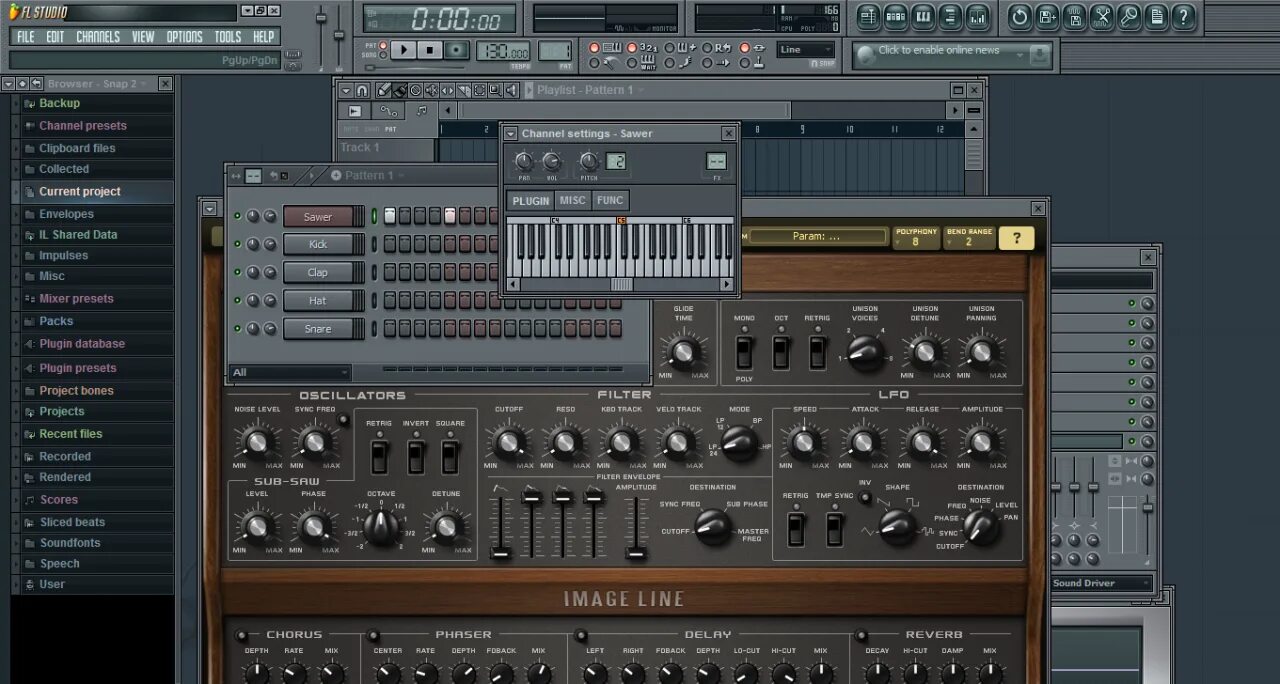Select the Clap channel button
Viewport: 1280px width, 684px height.
pos(318,272)
